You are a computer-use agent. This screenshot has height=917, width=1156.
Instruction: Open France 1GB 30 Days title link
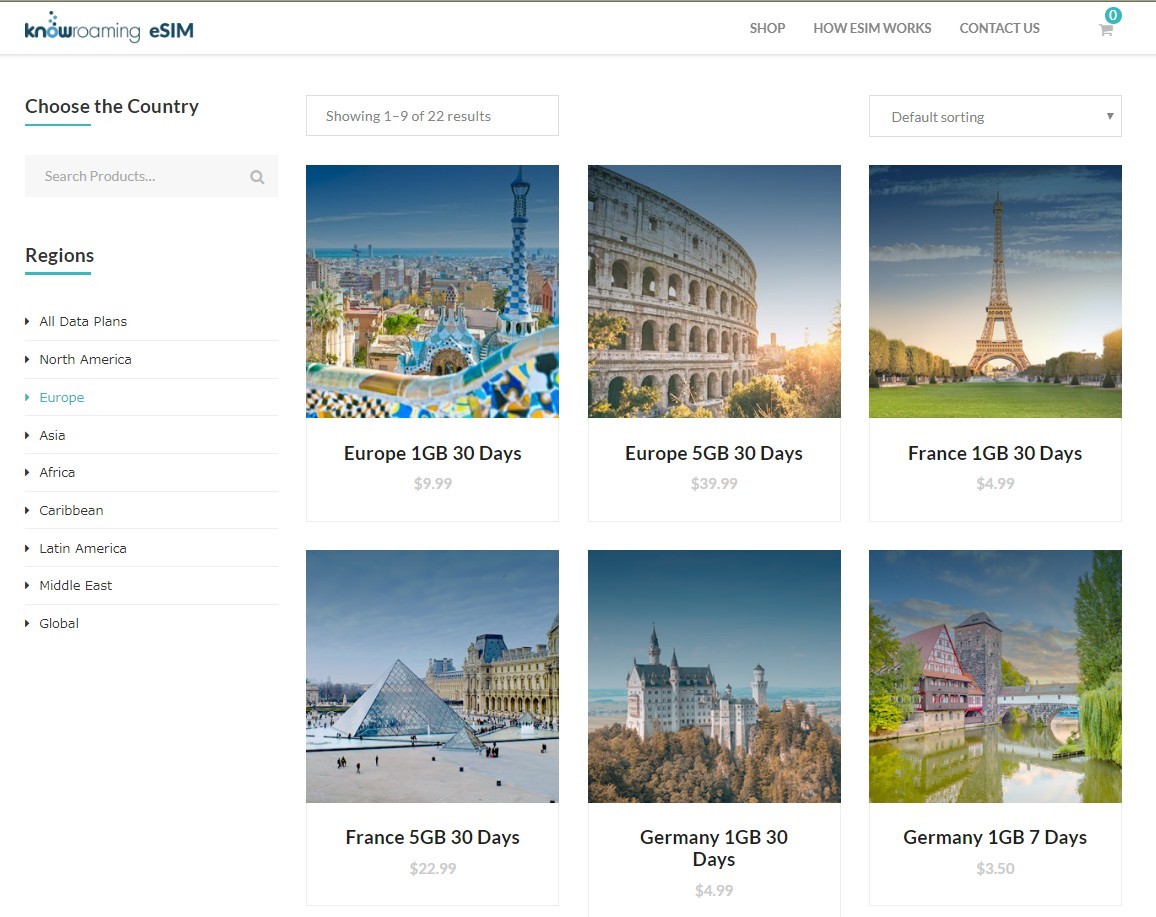(x=994, y=453)
